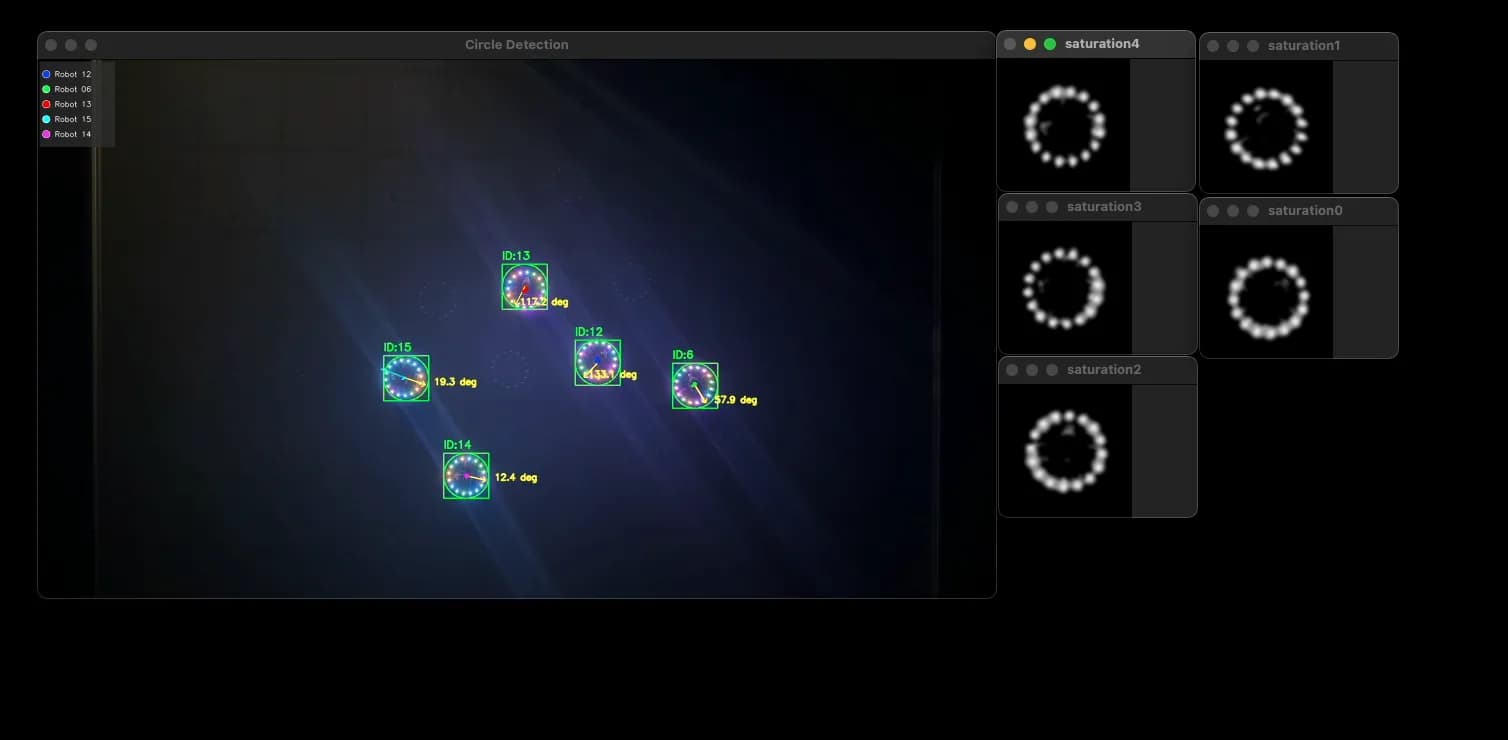Click the blue Robot 12 legend dot

(46, 74)
